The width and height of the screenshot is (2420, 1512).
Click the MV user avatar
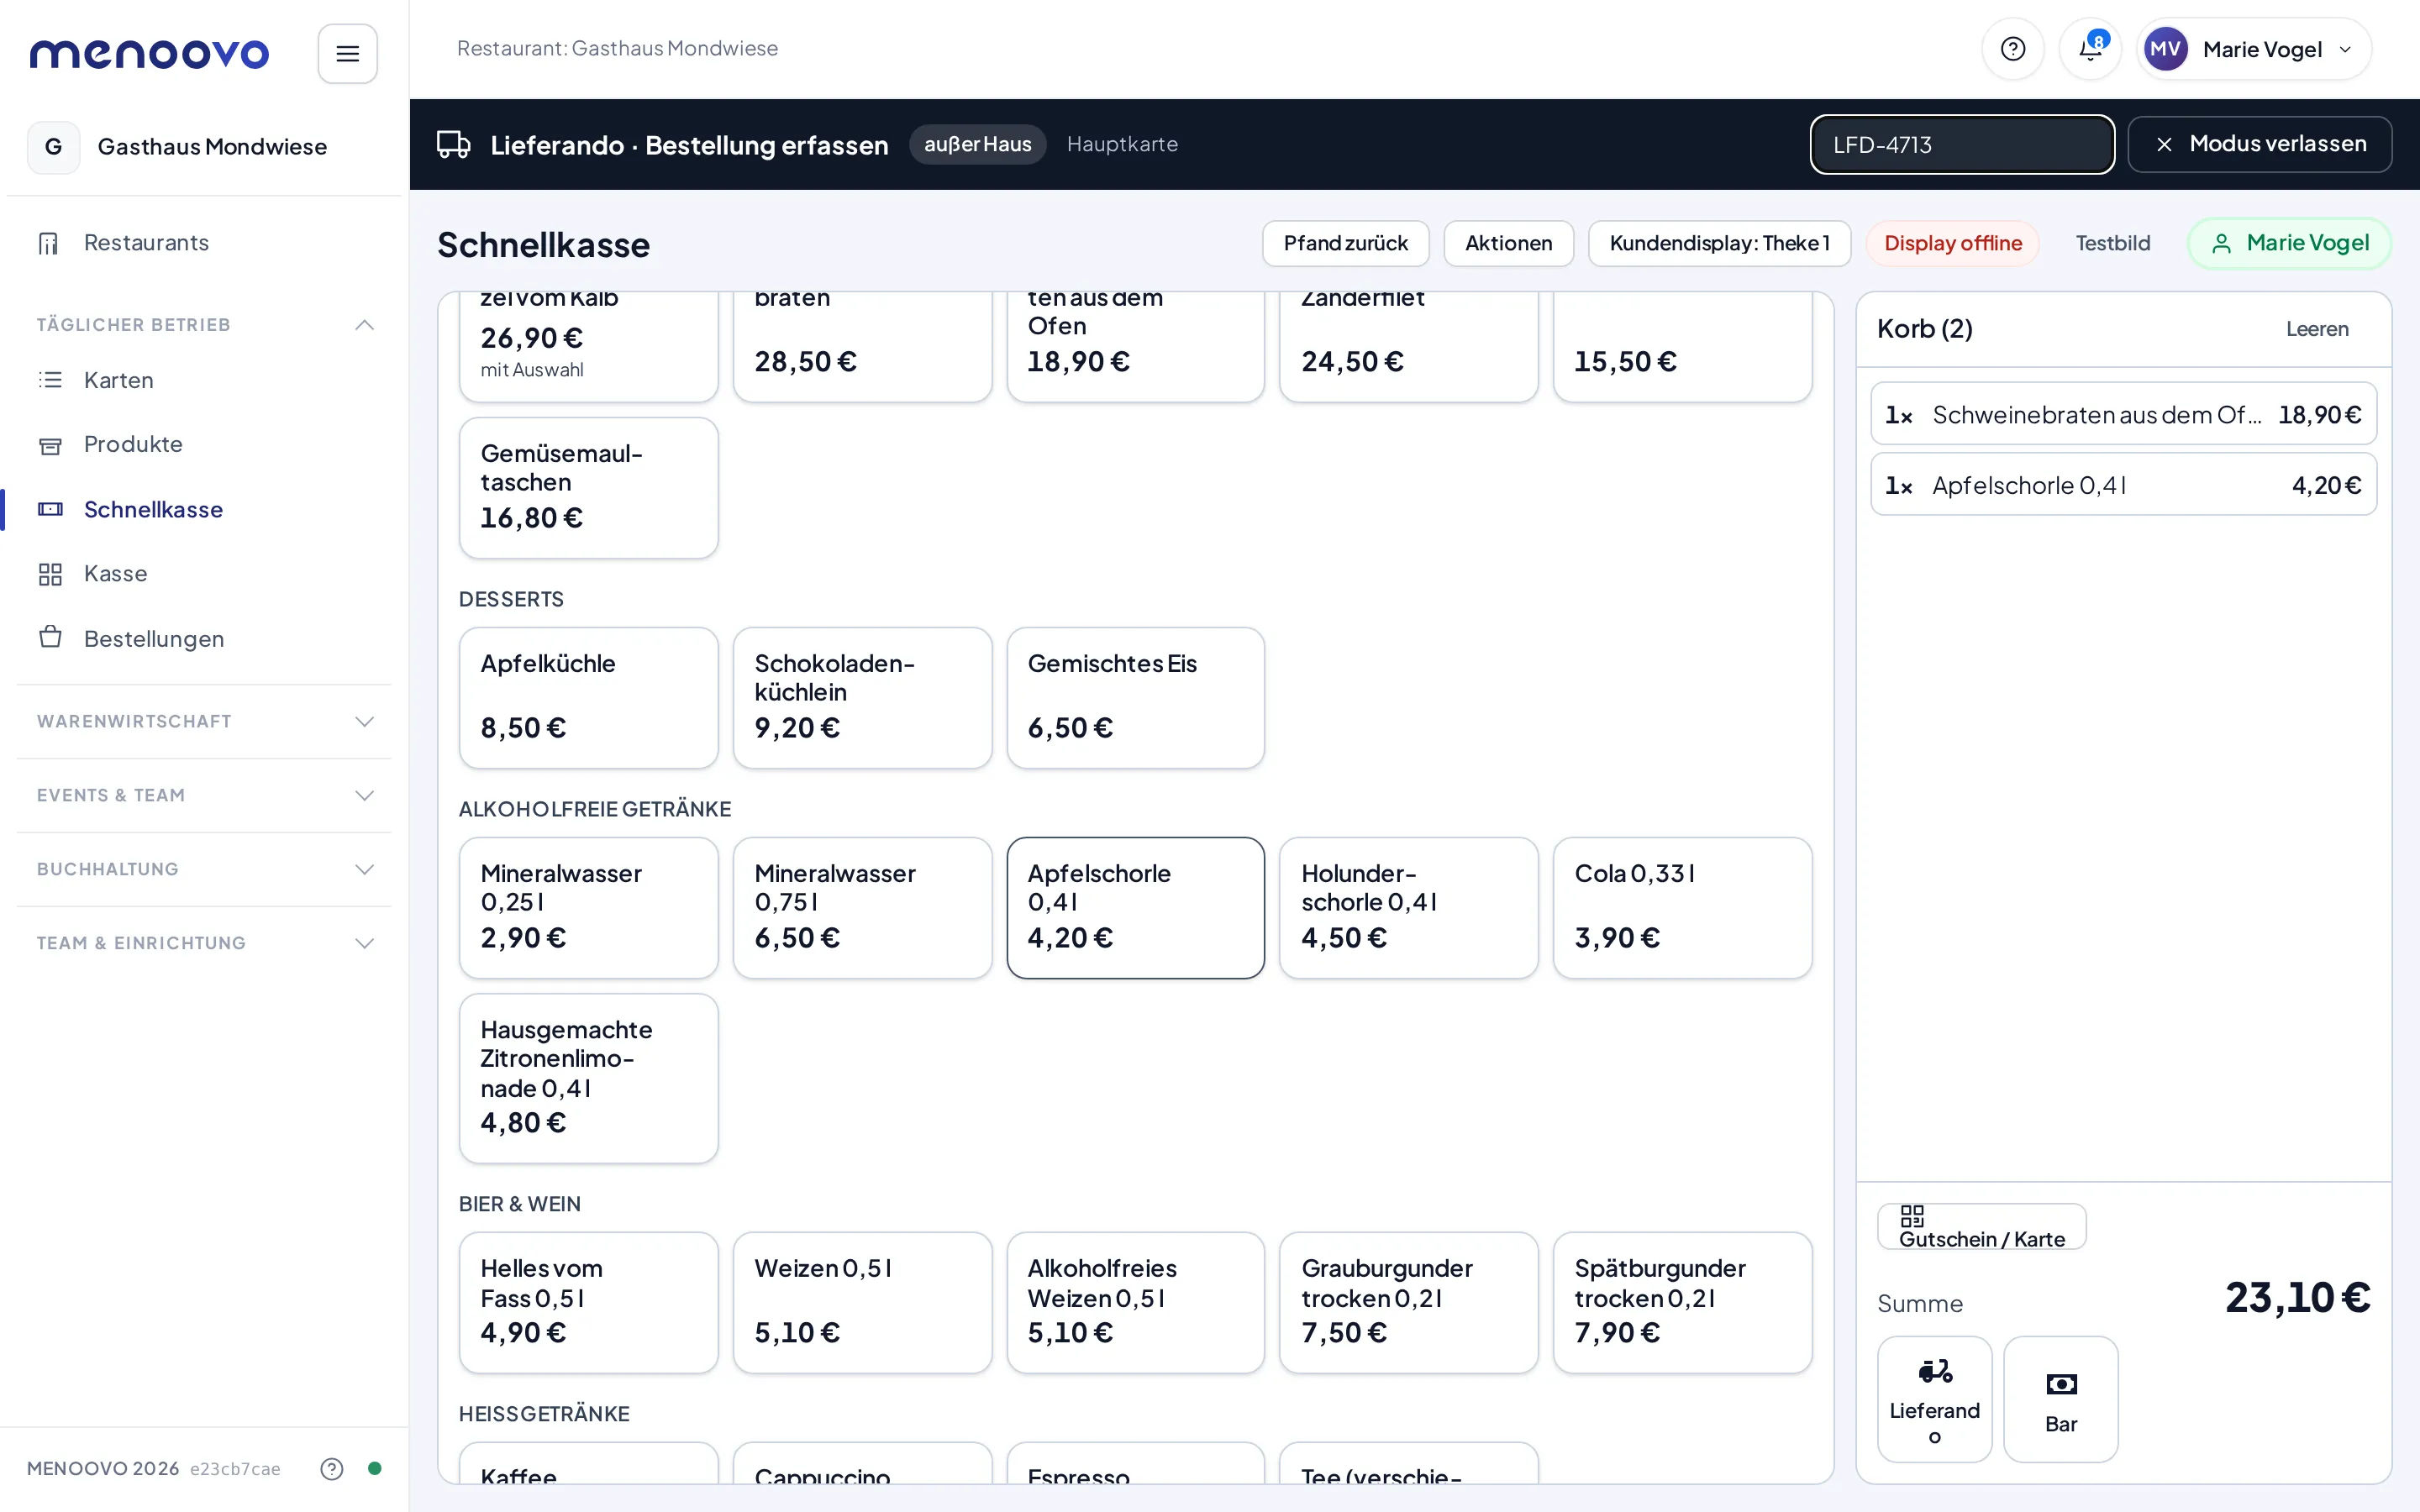2166,49
